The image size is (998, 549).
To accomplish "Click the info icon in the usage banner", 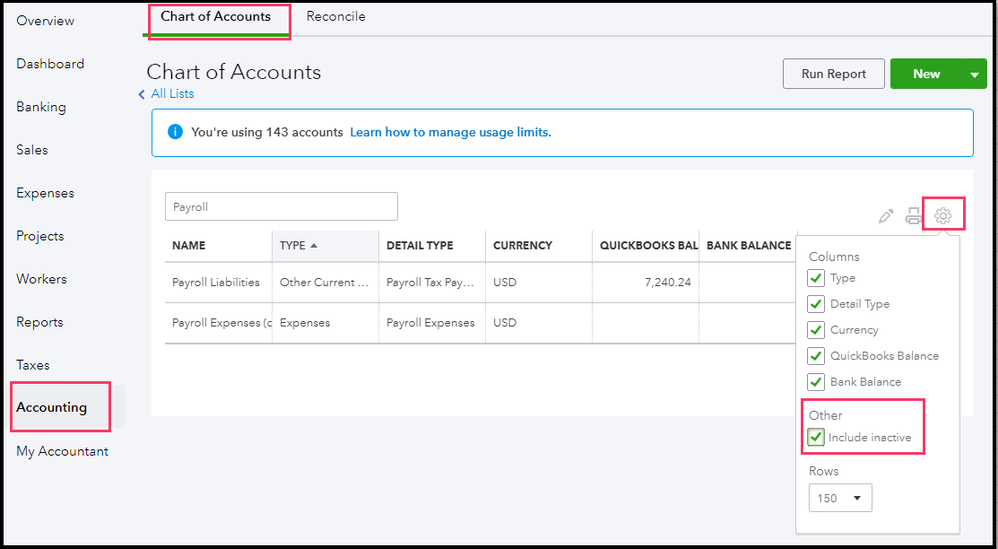I will tap(174, 132).
